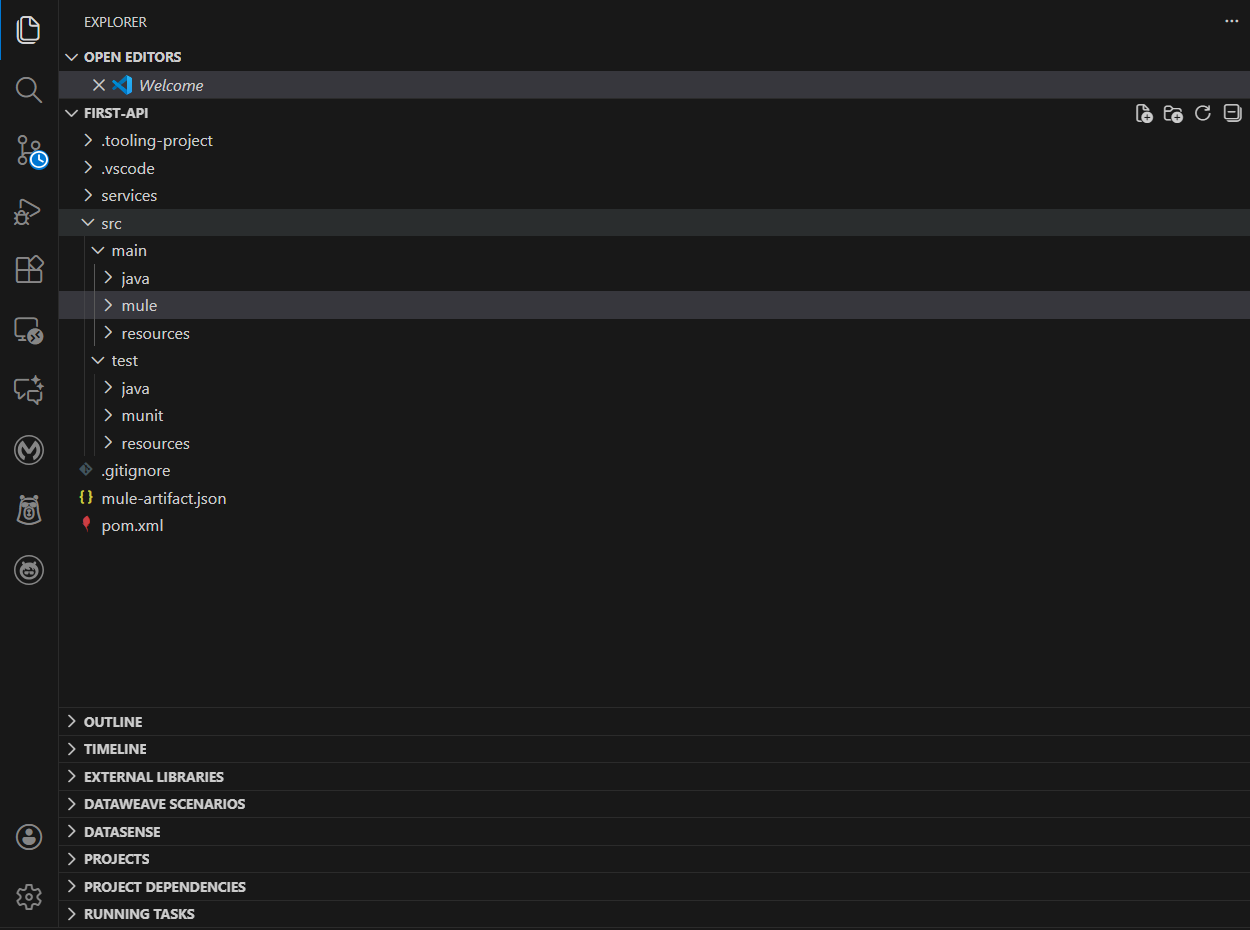Select the Welcome tab in Open Editors
1250x930 pixels.
171,86
